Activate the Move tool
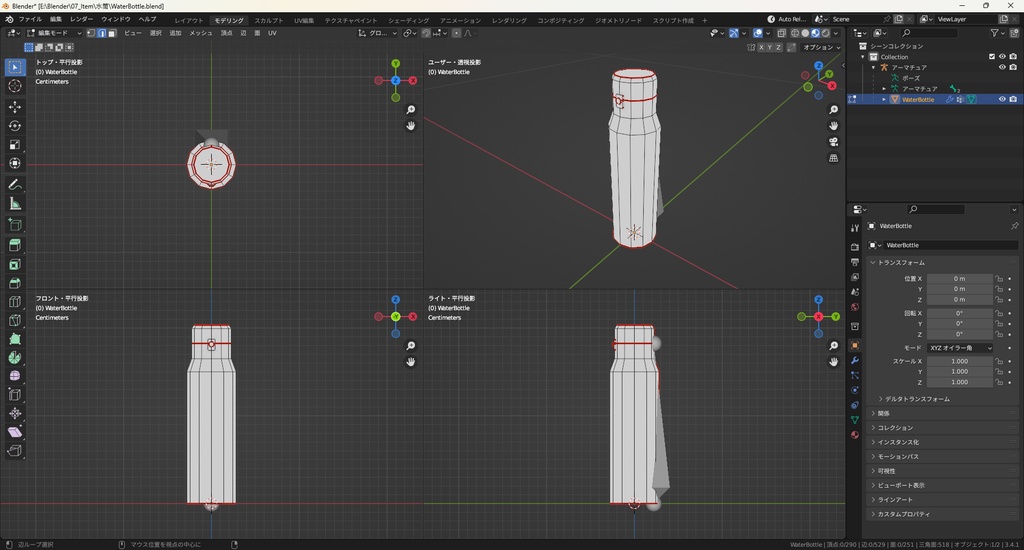The height and width of the screenshot is (550, 1024). (x=15, y=106)
